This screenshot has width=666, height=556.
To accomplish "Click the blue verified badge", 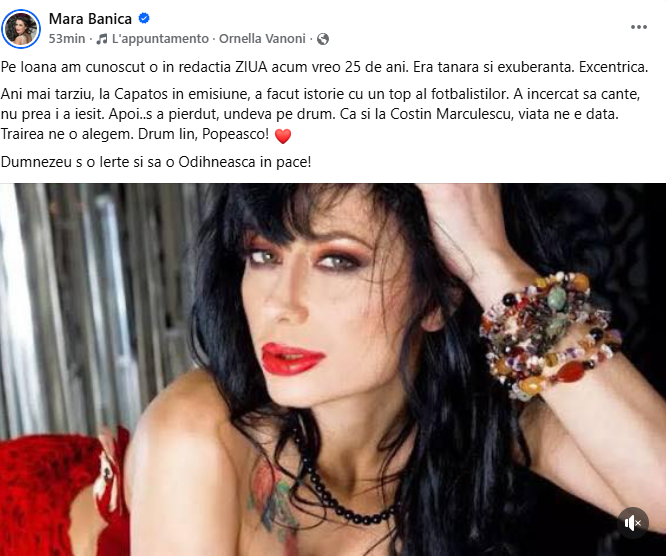I will coord(144,18).
